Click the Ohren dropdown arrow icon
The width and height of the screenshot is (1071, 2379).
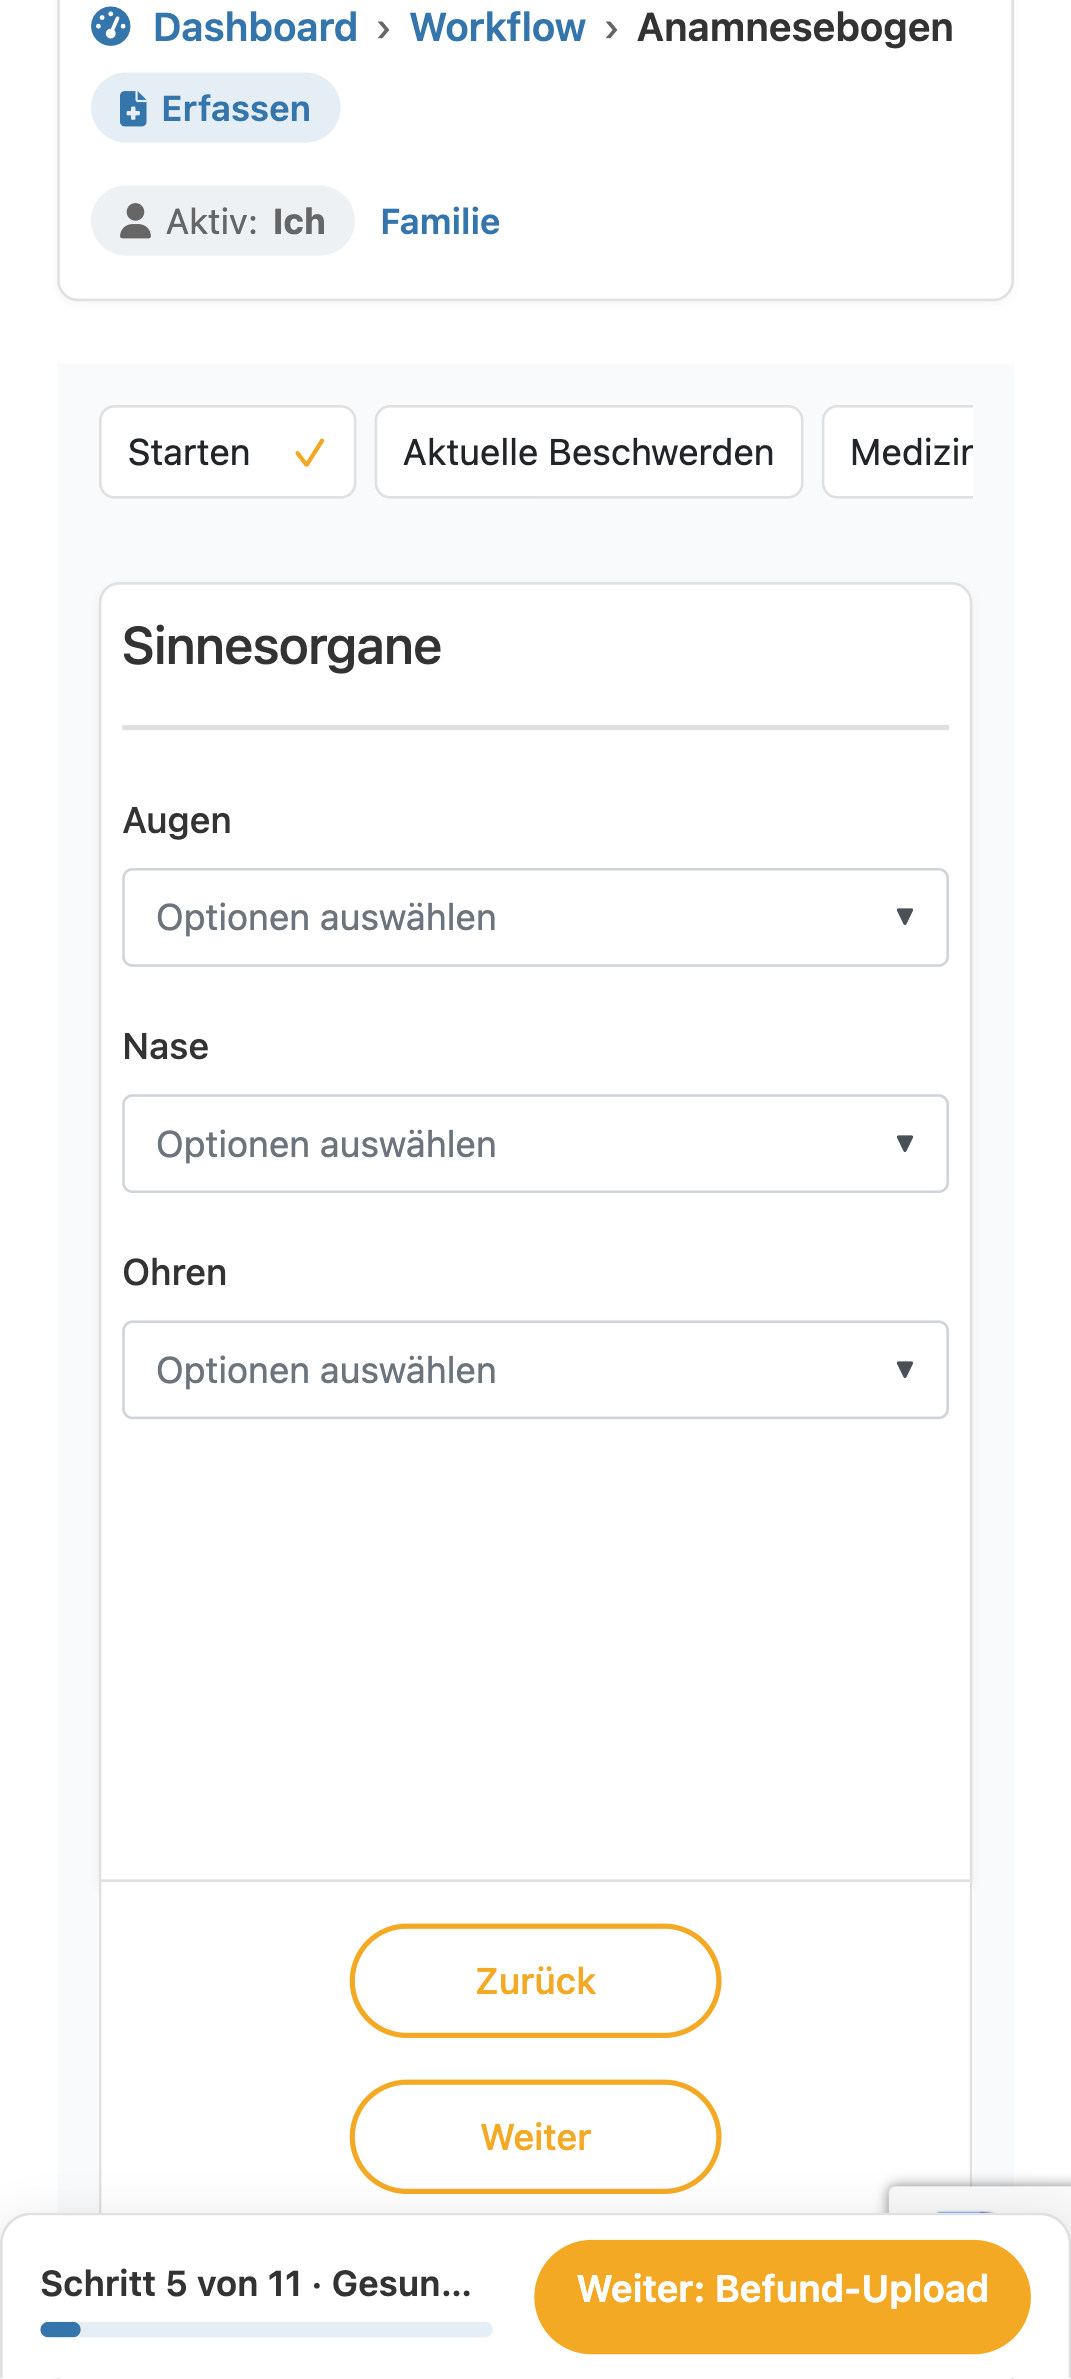click(905, 1369)
